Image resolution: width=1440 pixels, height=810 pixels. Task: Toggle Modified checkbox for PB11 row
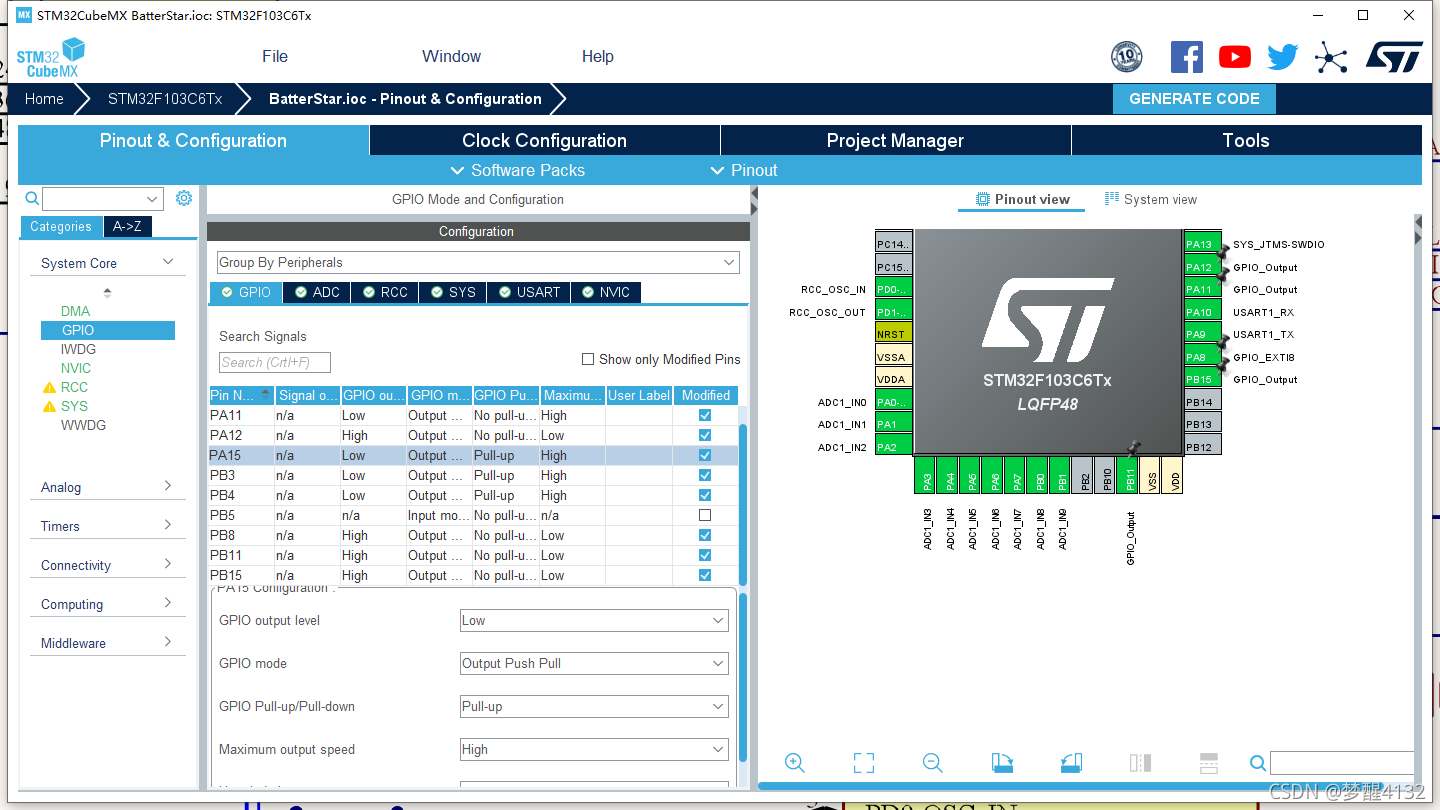click(705, 555)
